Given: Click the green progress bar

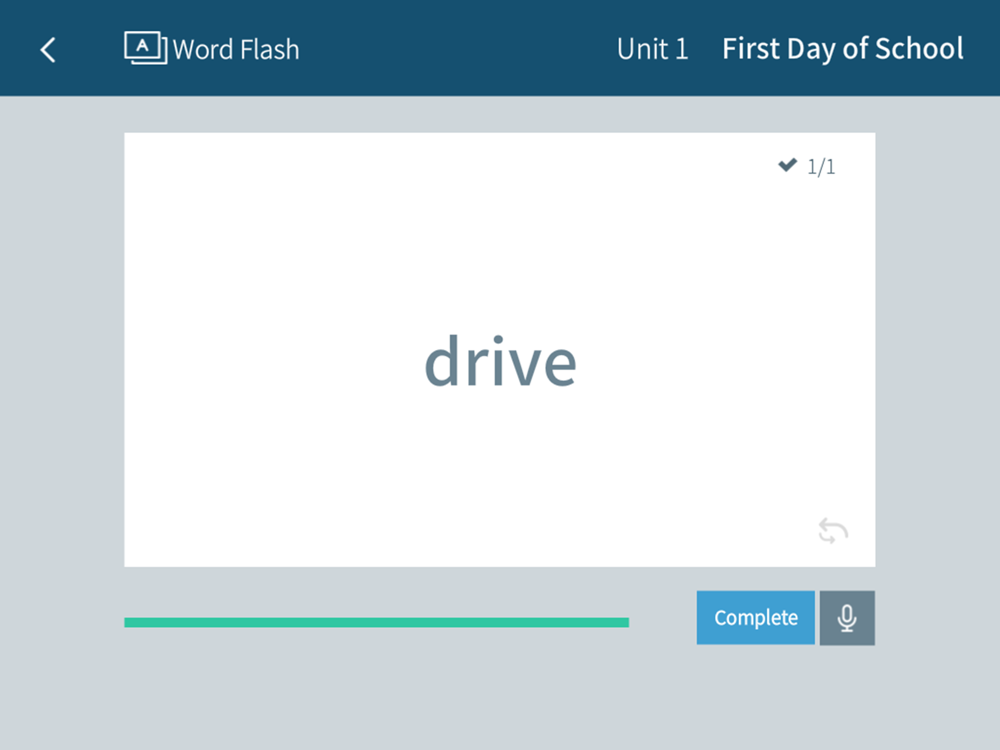Looking at the screenshot, I should pos(376,622).
